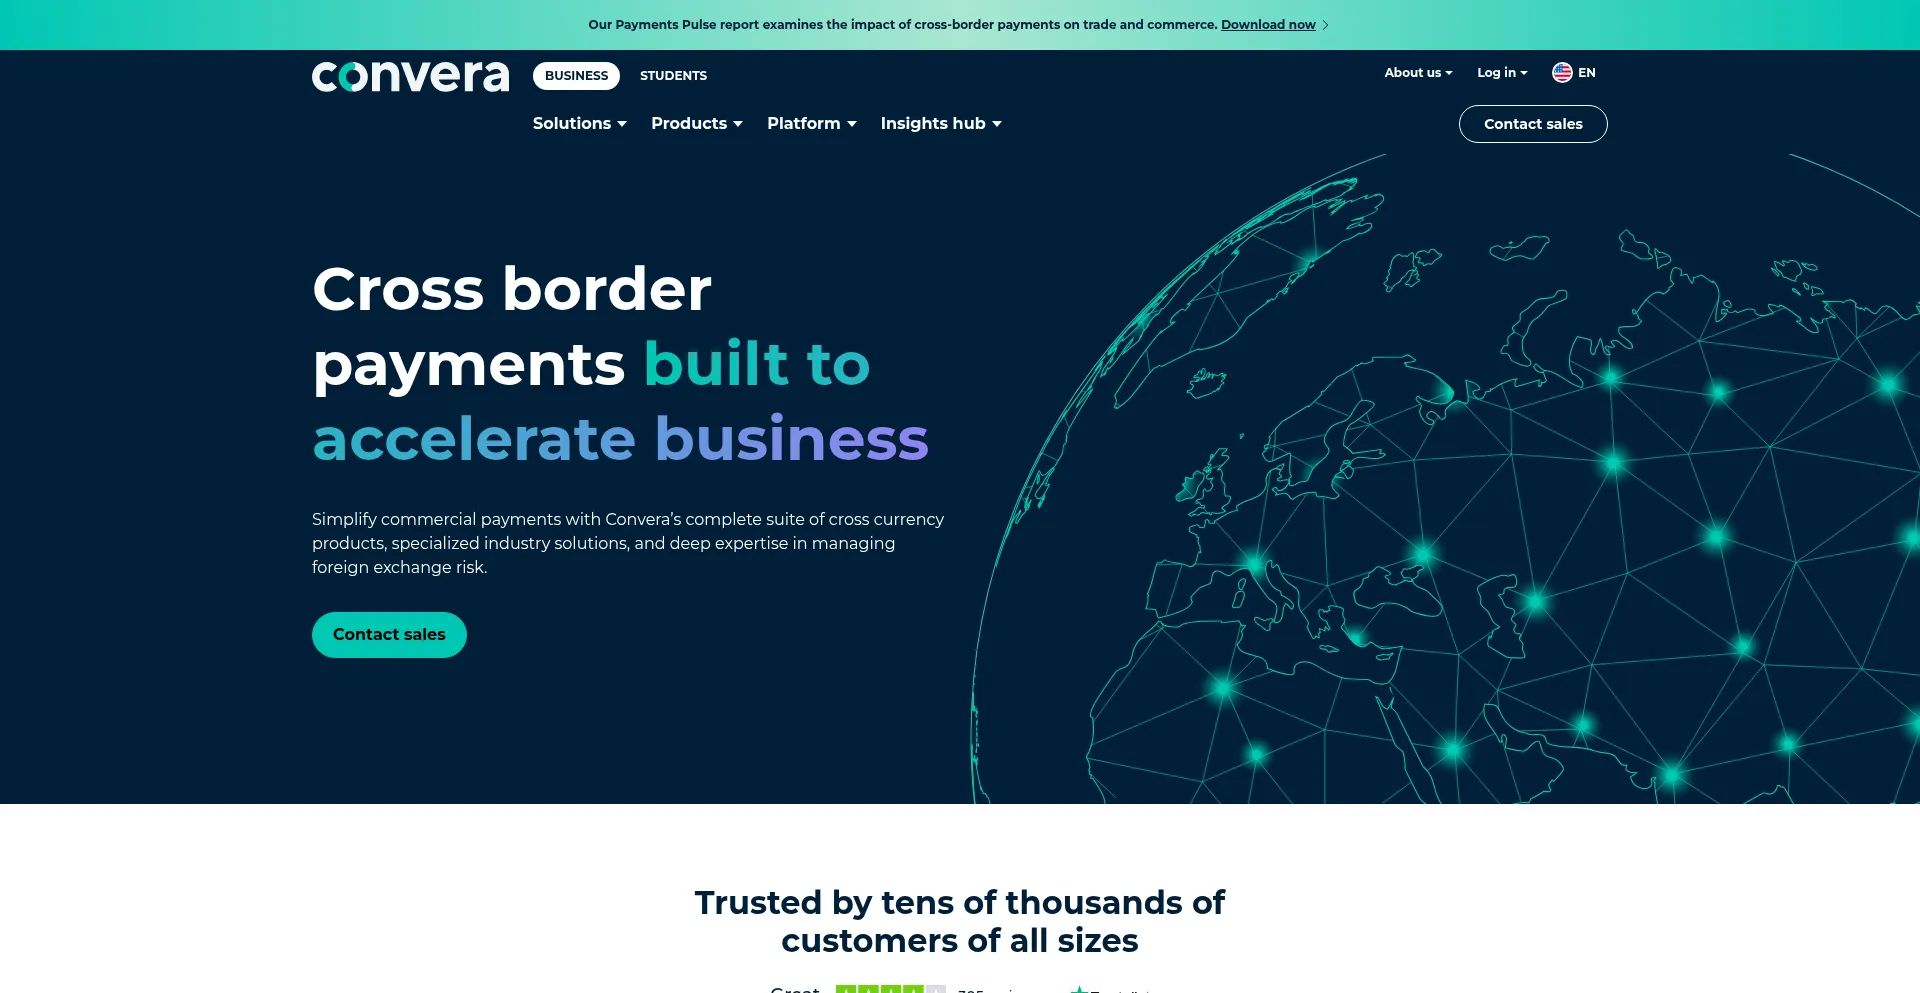
Task: Click the Payments Pulse report banner text
Action: (x=902, y=25)
